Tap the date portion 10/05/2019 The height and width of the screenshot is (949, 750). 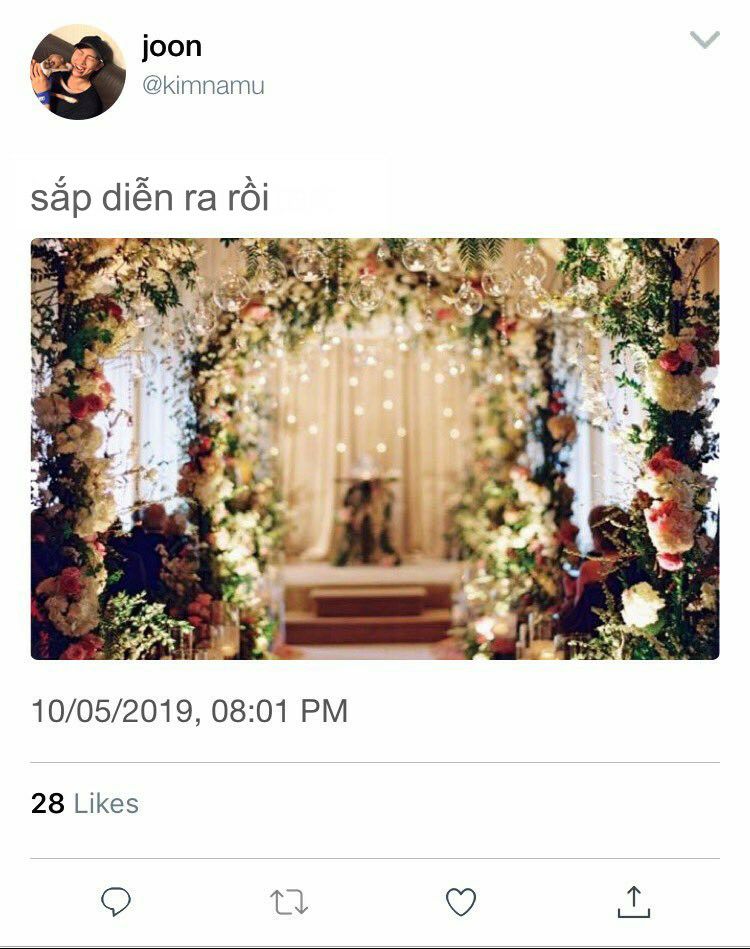coord(113,711)
